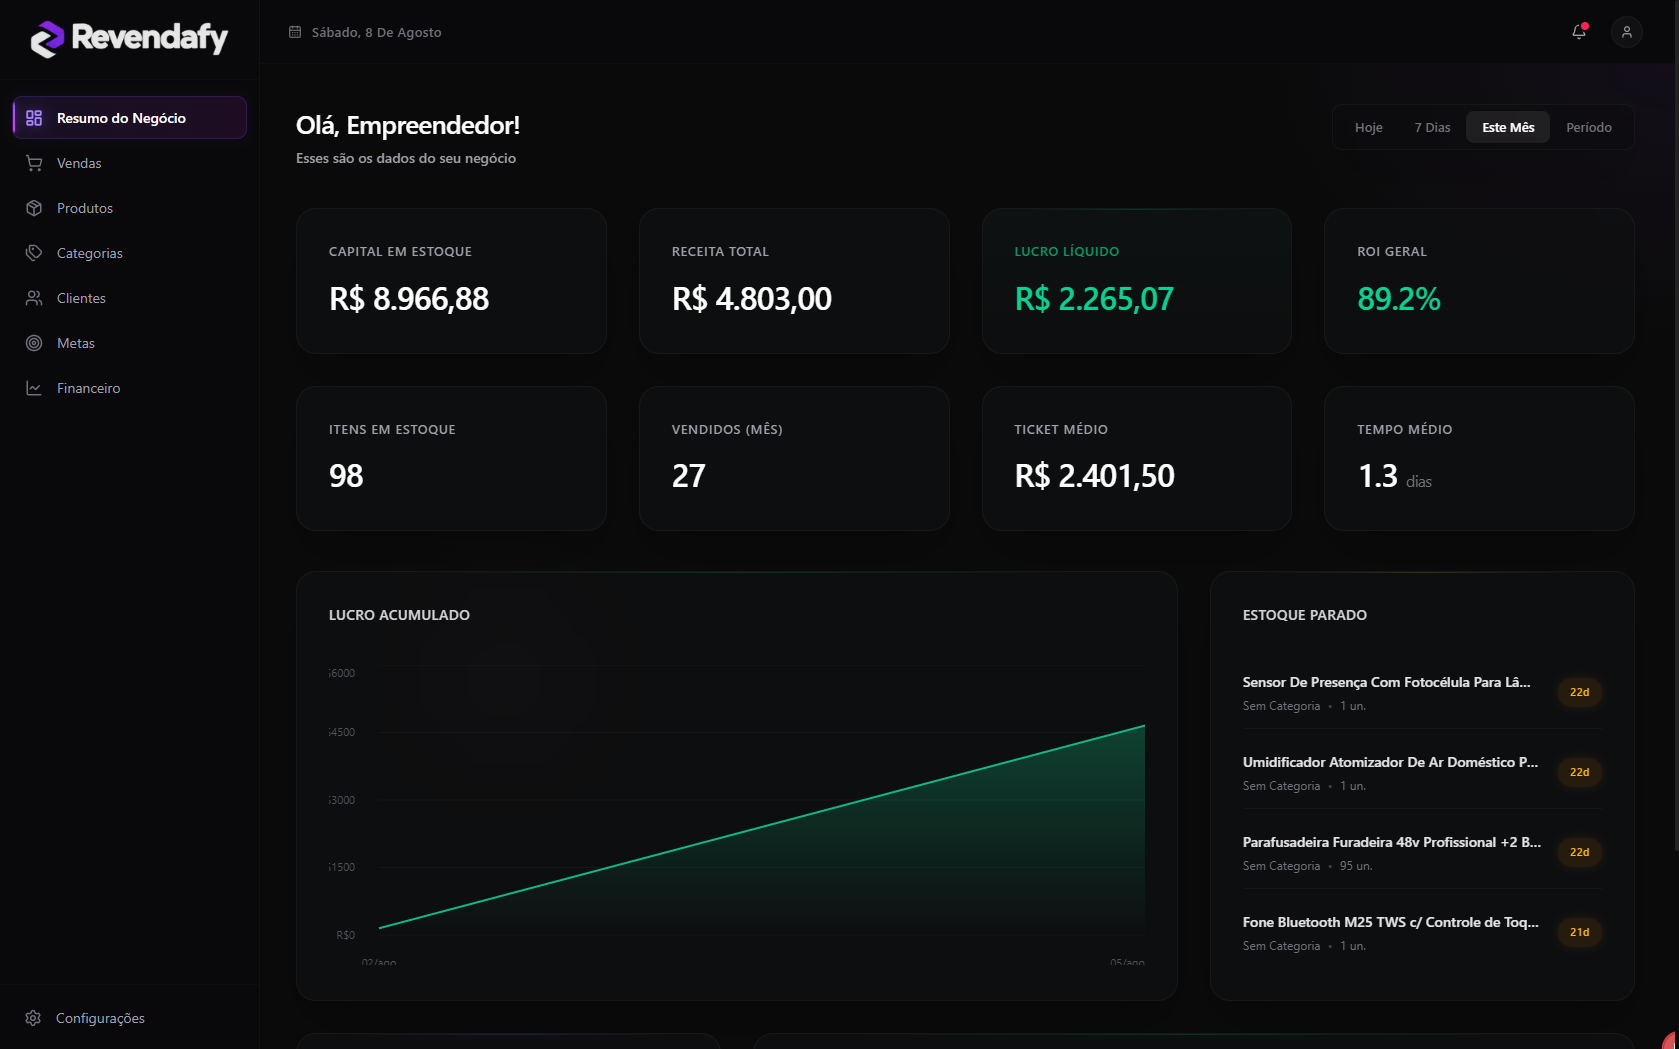Click the 21d badge on Fone Bluetooth
Viewport: 1679px width, 1049px height.
(1579, 932)
